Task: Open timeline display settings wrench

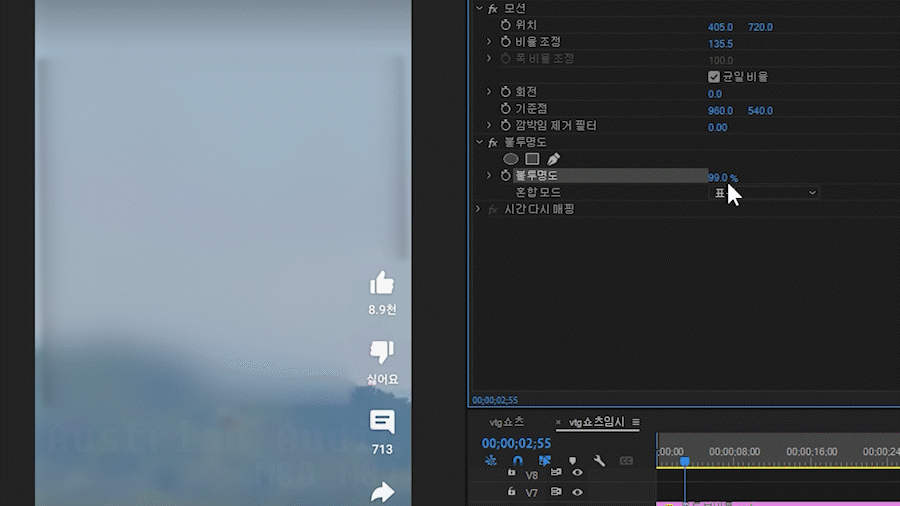Action: pyautogui.click(x=599, y=461)
